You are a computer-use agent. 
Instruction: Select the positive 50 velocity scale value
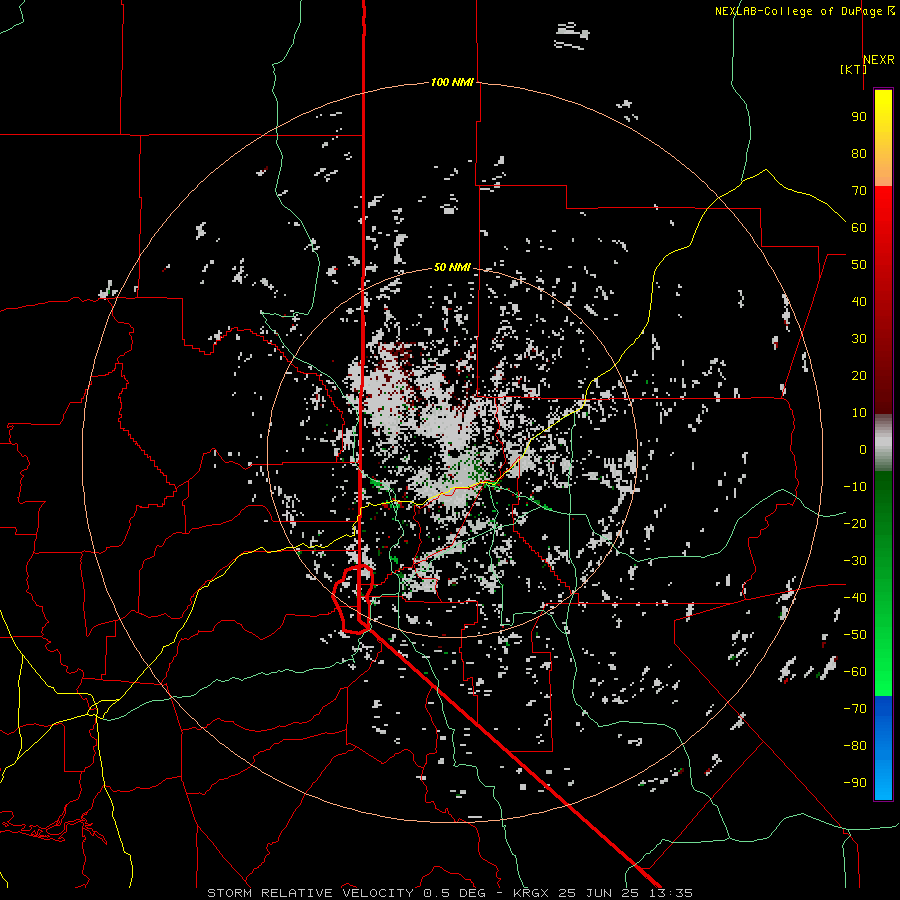pyautogui.click(x=859, y=265)
